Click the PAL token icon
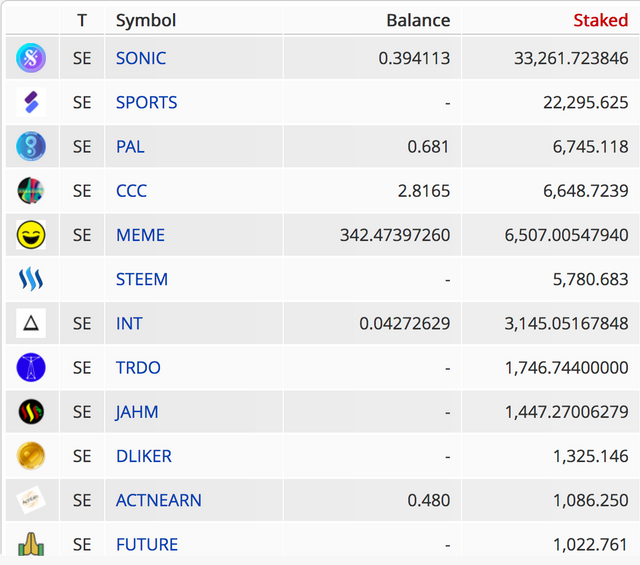 tap(31, 146)
